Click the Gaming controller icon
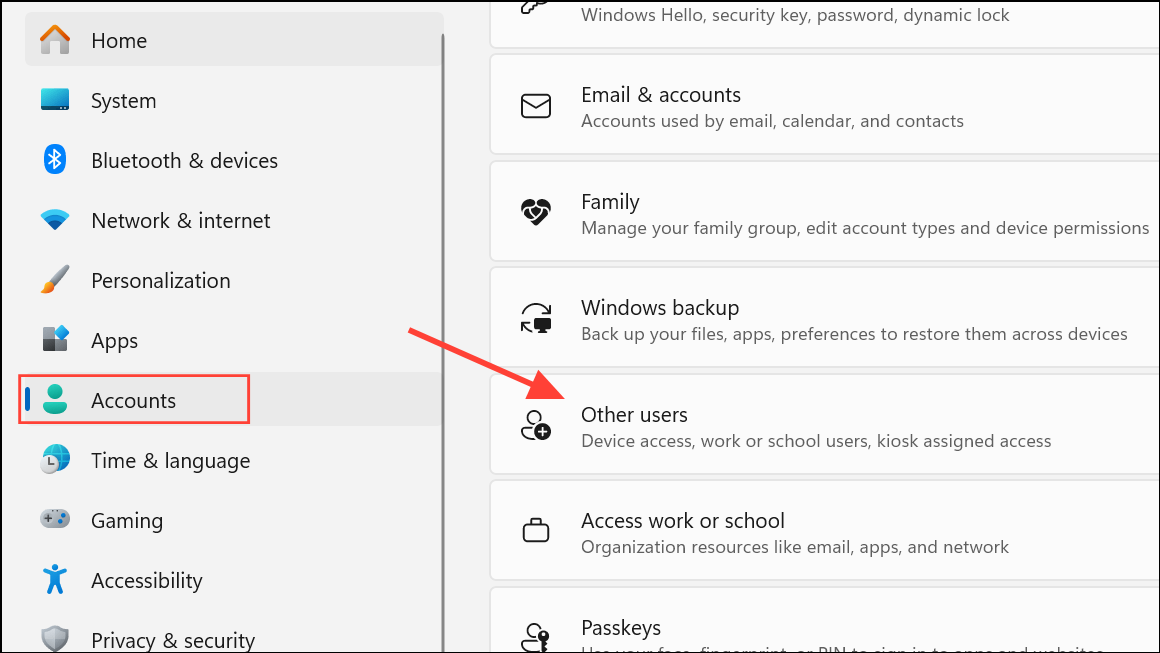Viewport: 1160px width, 653px height. (x=55, y=519)
